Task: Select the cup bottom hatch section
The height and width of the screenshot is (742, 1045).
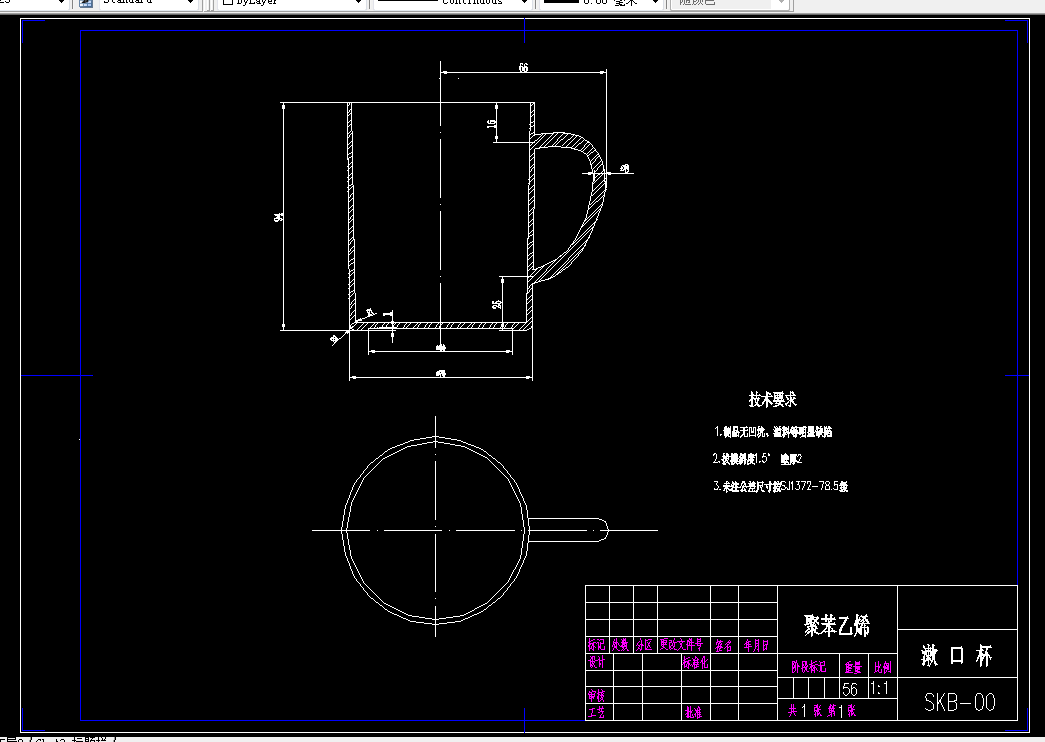Action: click(440, 326)
